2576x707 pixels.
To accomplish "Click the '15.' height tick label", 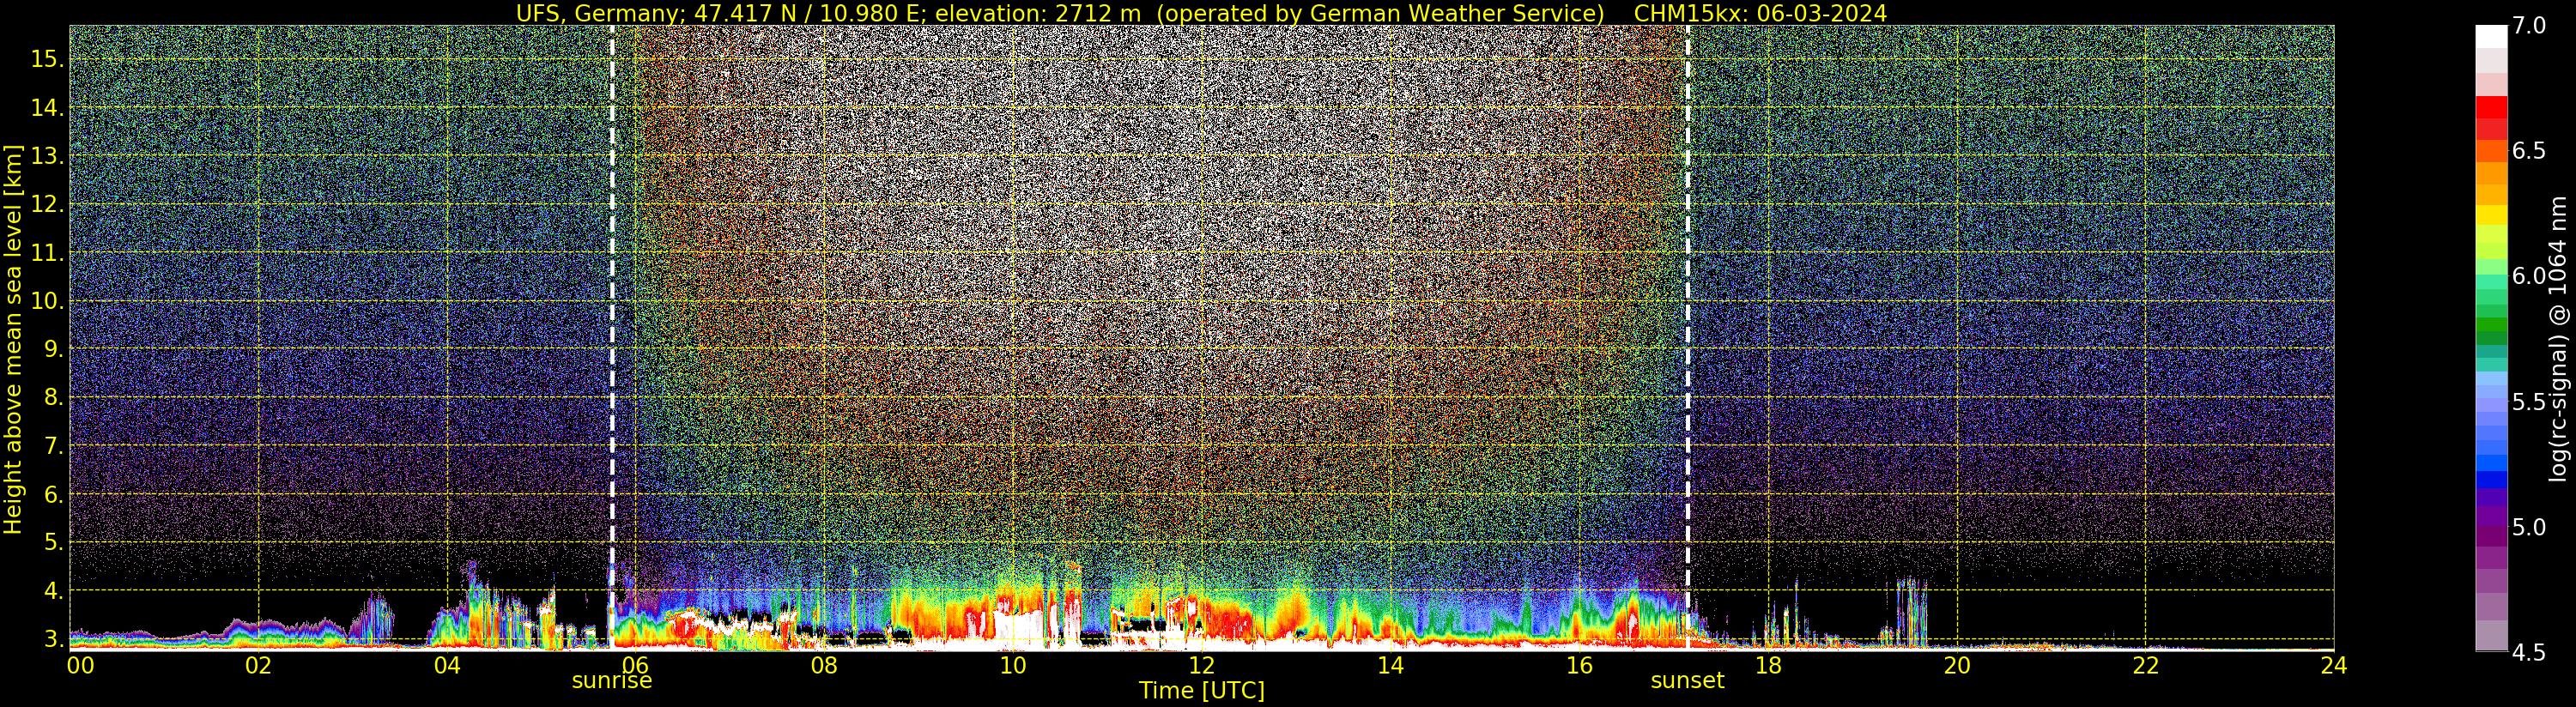I will tap(47, 59).
